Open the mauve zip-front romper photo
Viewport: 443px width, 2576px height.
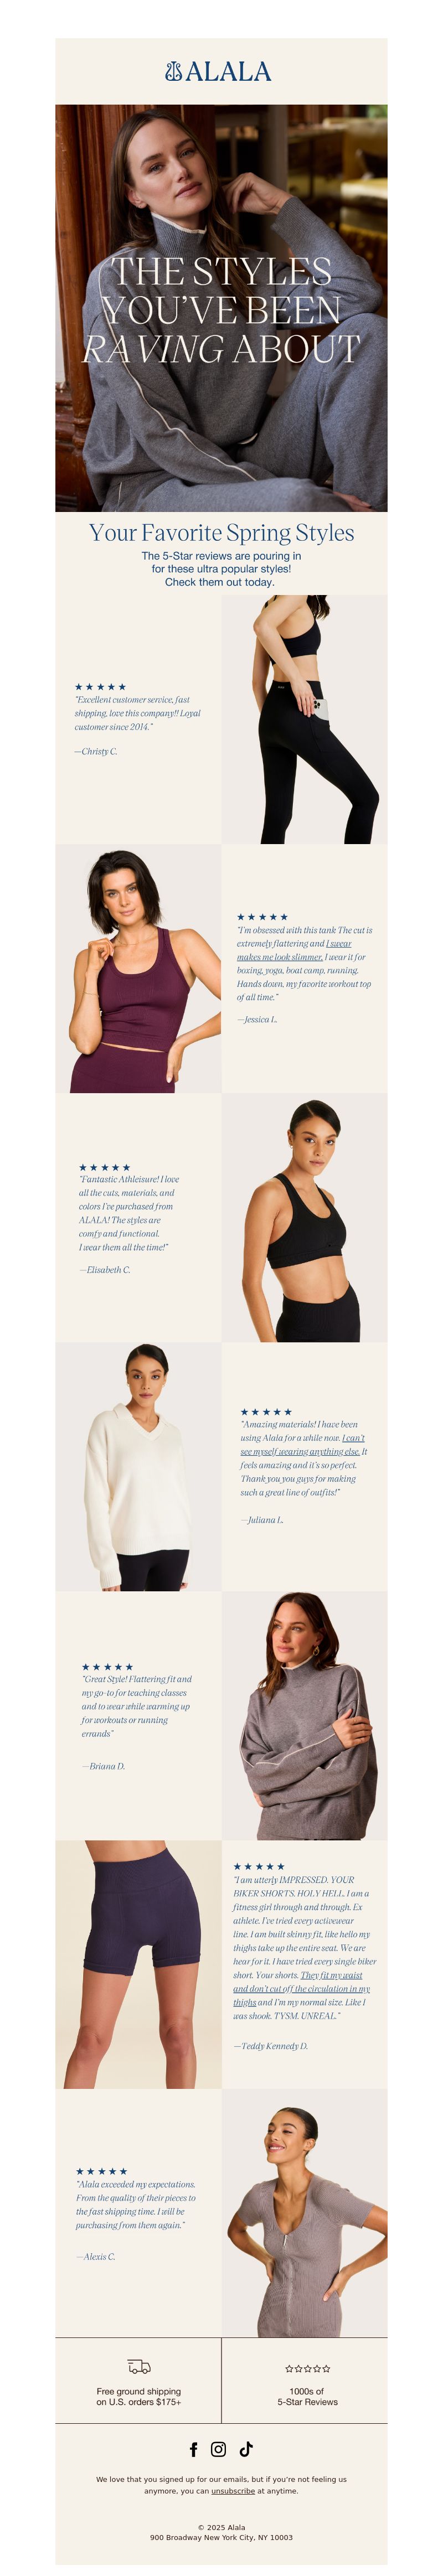click(x=305, y=2213)
